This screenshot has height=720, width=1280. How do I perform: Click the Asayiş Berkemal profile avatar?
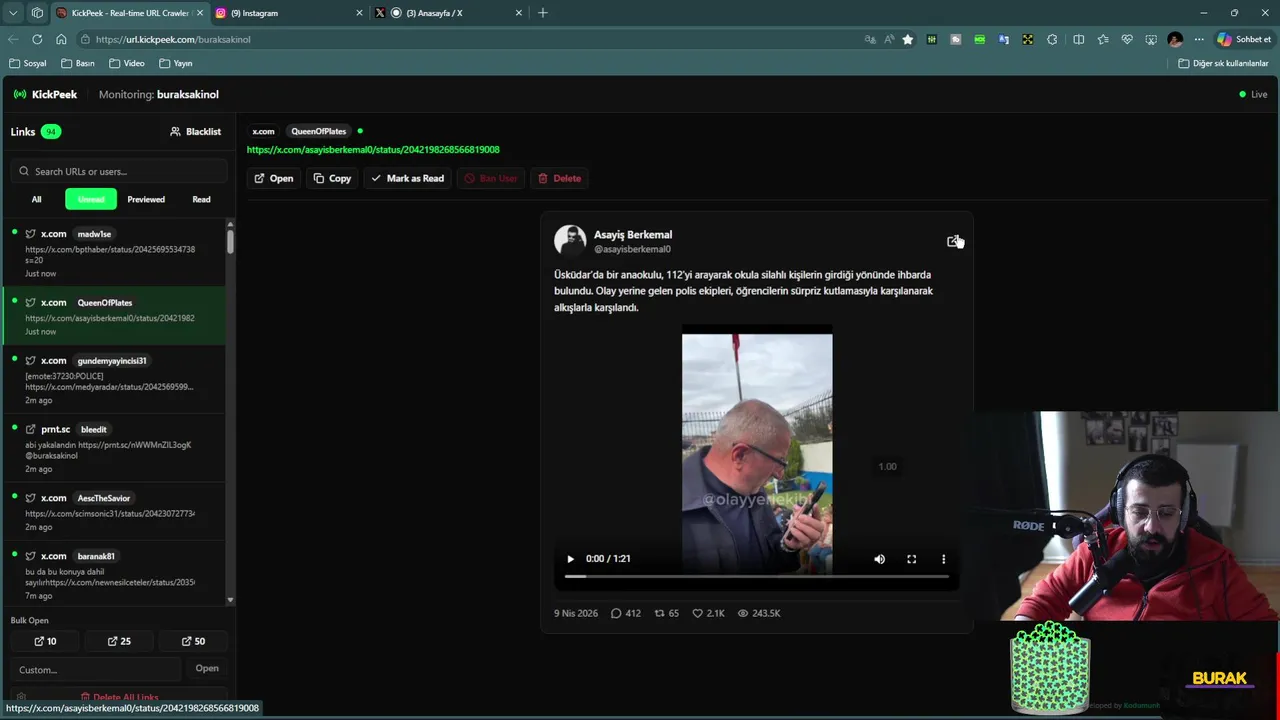[x=570, y=240]
